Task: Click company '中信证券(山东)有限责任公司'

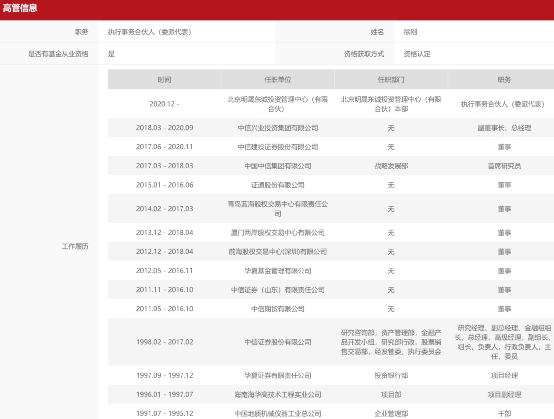Action: [278, 290]
